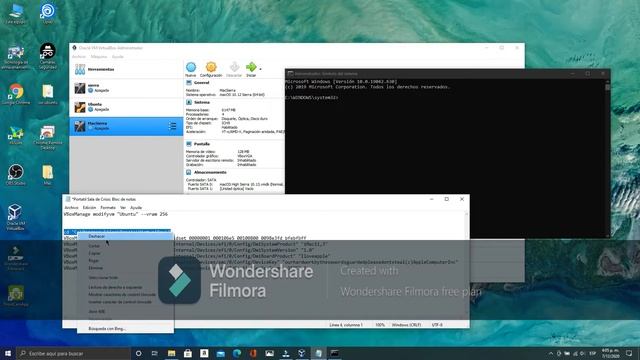Viewport: 640px width, 360px height.
Task: Choose Deshacer in the context menu
Action: pos(125,236)
